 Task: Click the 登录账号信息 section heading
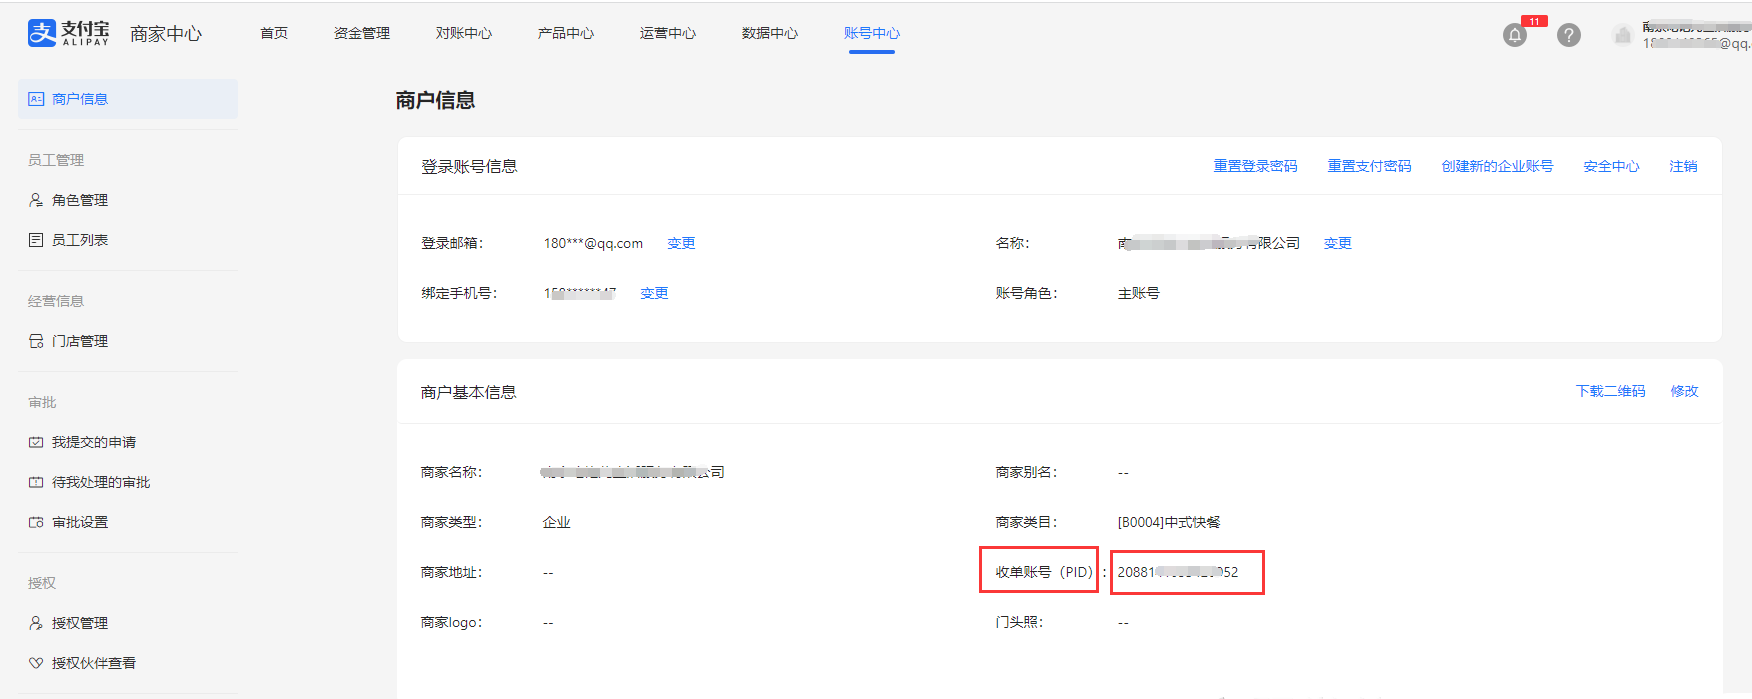(469, 166)
